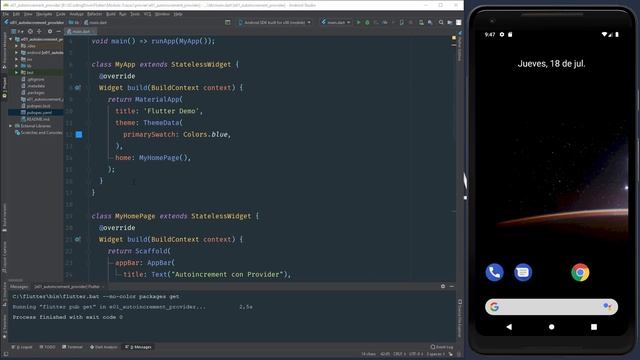Screen dimensions: 640x360
Task: Open the toolbar search magnifier
Action: 441,22
